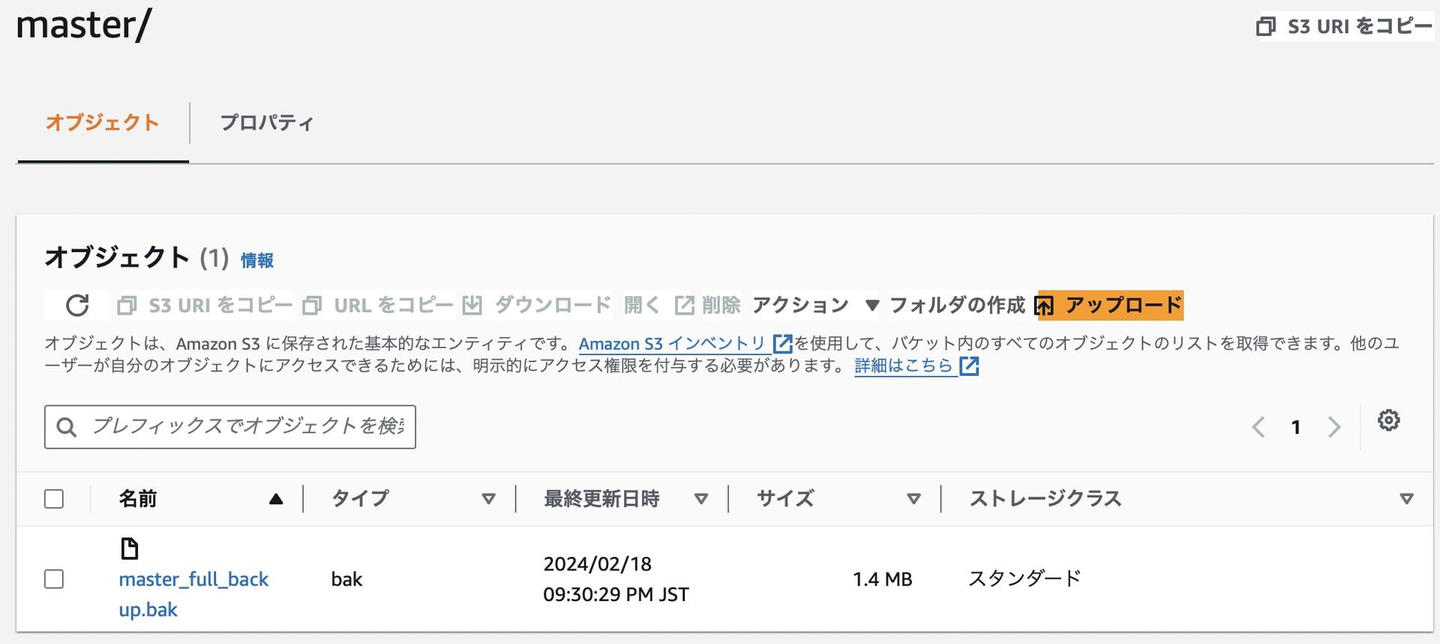Go to the next page arrow
The height and width of the screenshot is (644, 1440).
point(1334,427)
